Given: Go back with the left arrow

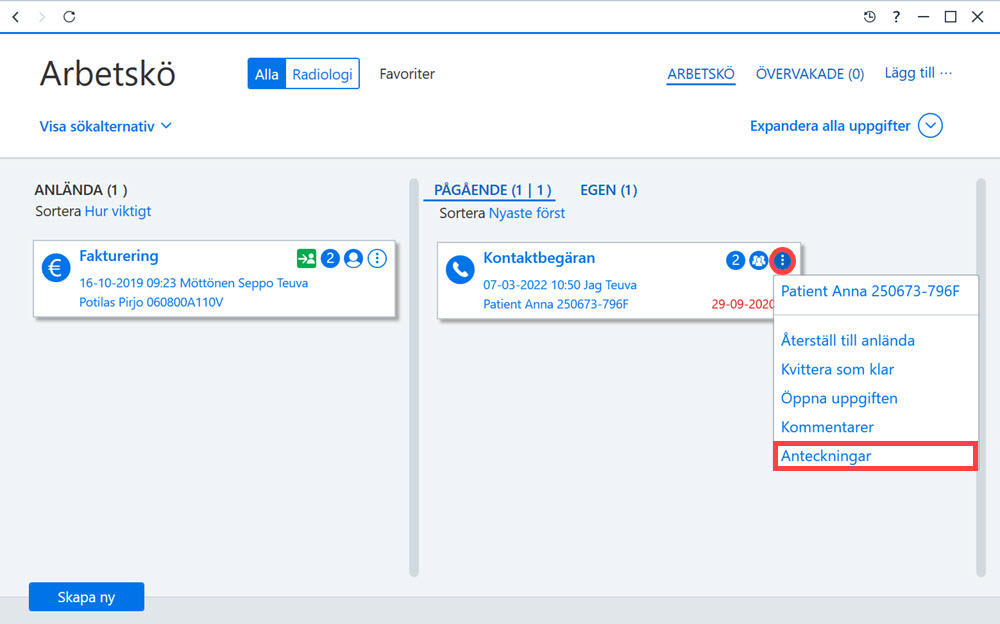Looking at the screenshot, I should (x=16, y=17).
